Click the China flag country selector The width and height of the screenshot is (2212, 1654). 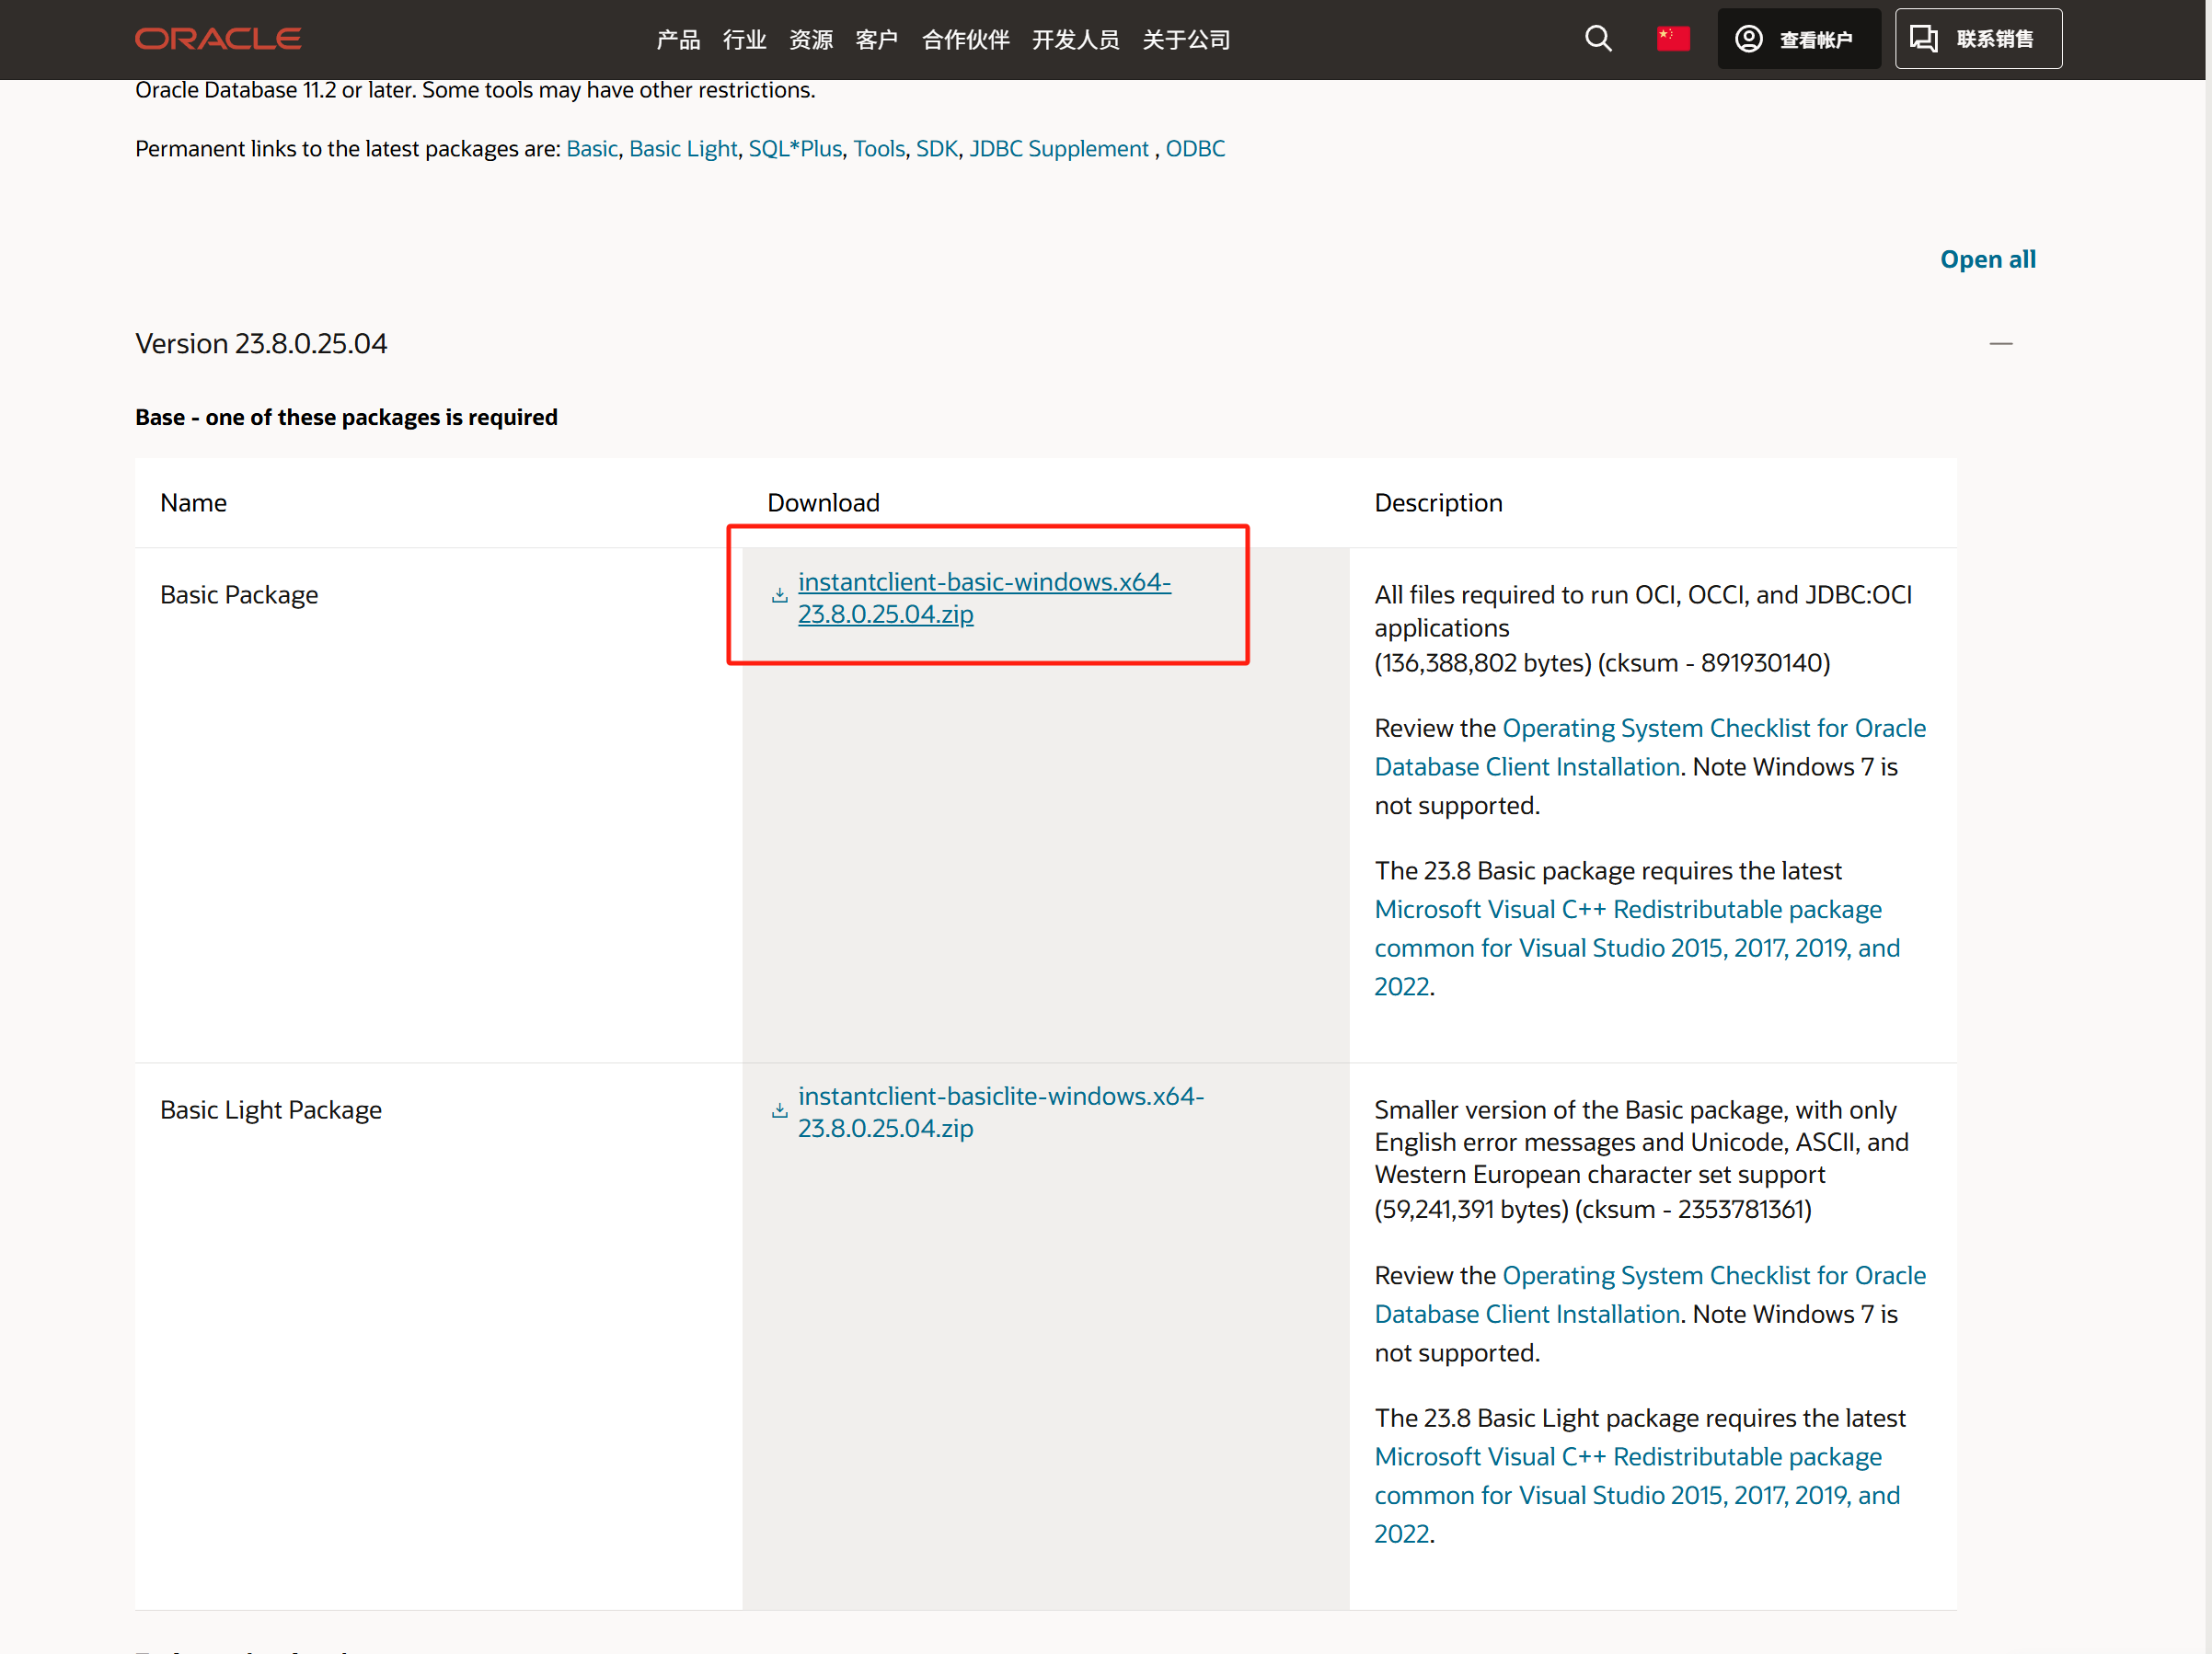(x=1672, y=39)
